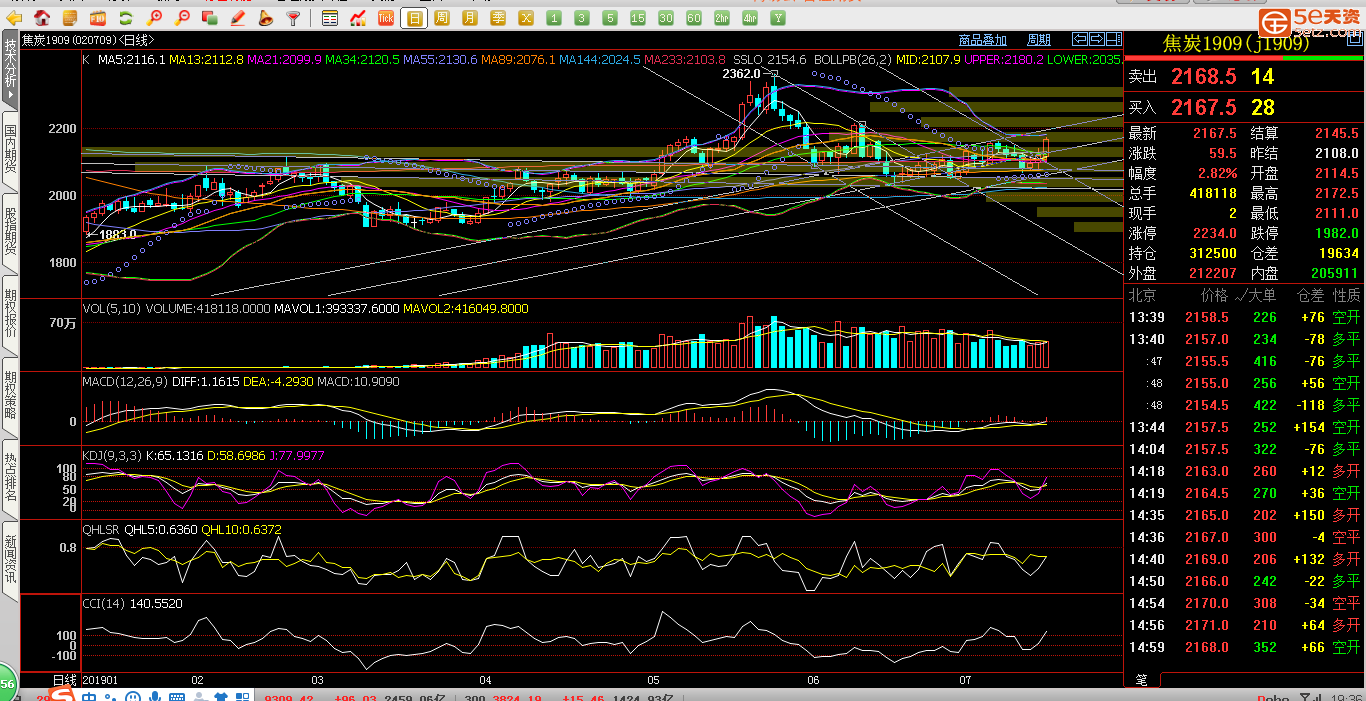Toggle the 月 monthly period button
This screenshot has width=1366, height=701.
(x=470, y=18)
